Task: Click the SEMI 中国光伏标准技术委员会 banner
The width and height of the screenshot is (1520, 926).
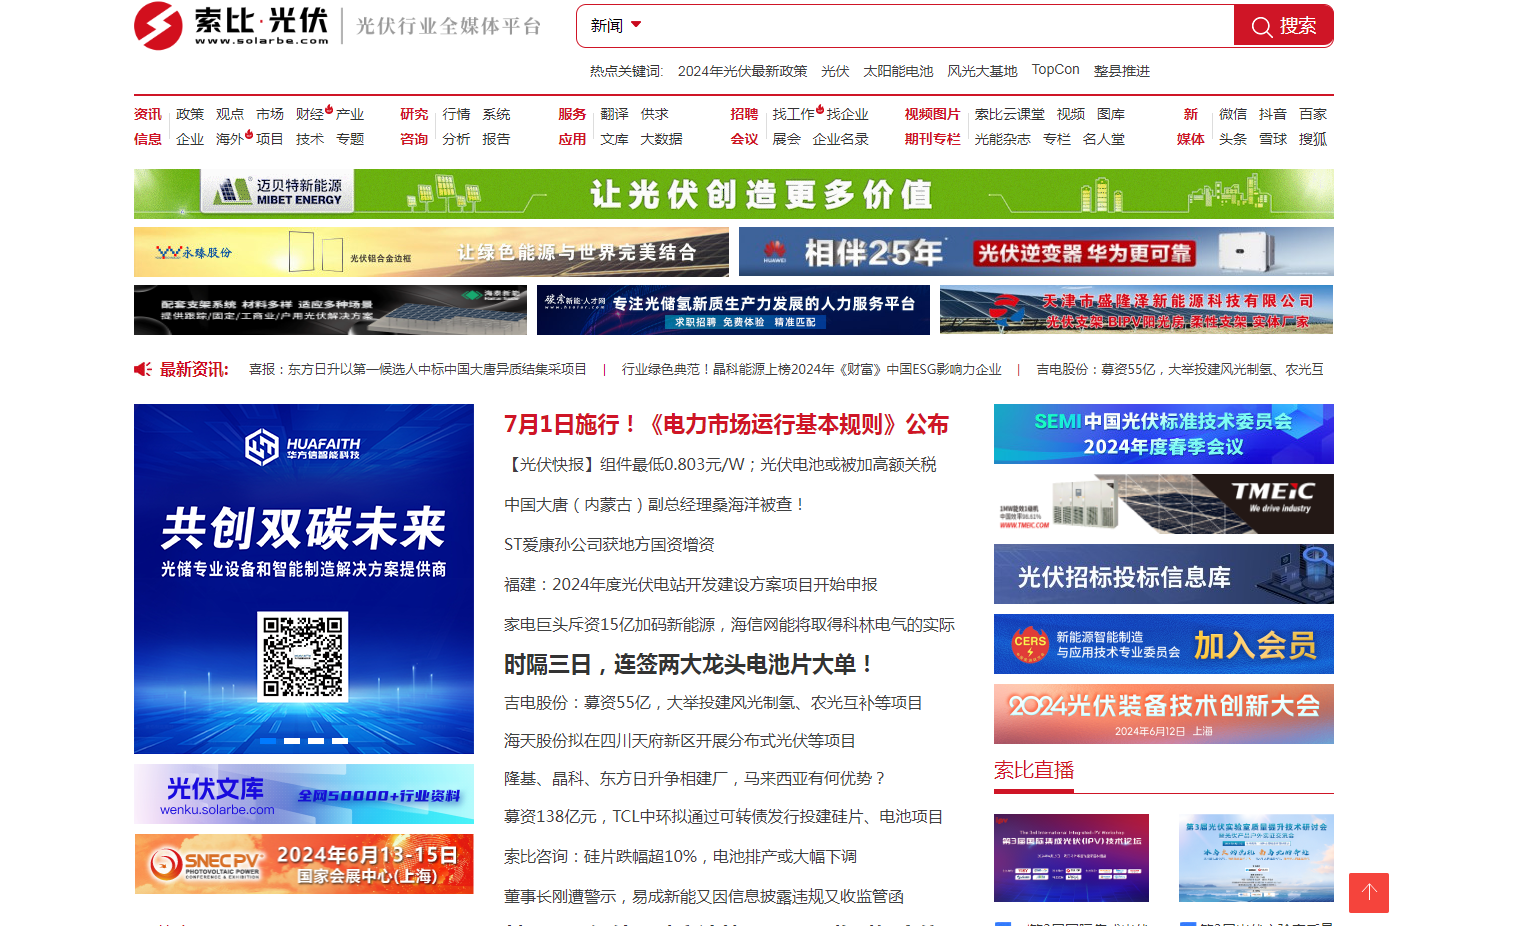Action: (1164, 434)
